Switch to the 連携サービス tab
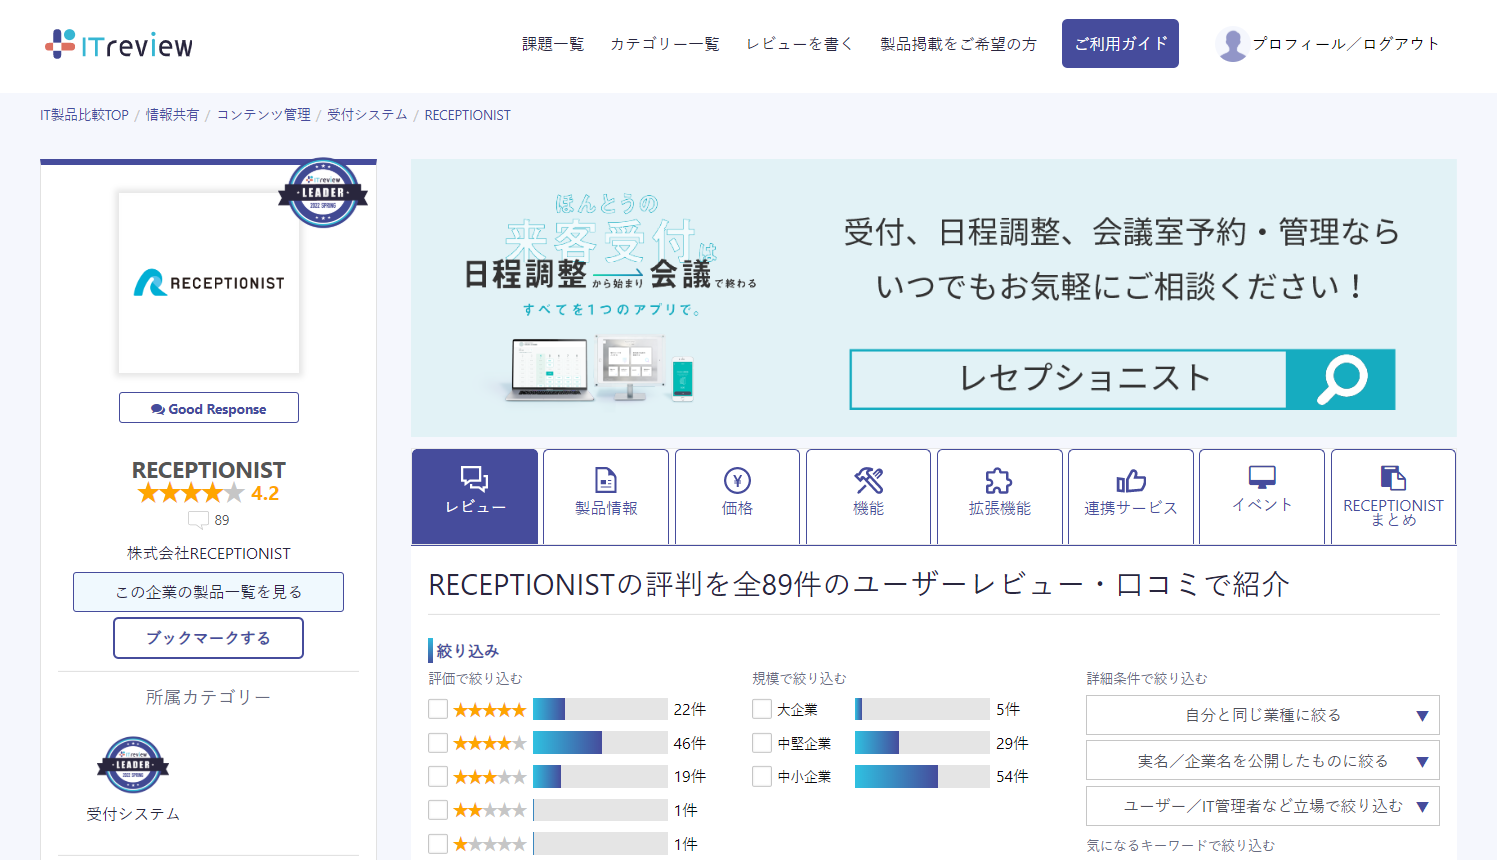This screenshot has width=1497, height=860. tap(1131, 496)
